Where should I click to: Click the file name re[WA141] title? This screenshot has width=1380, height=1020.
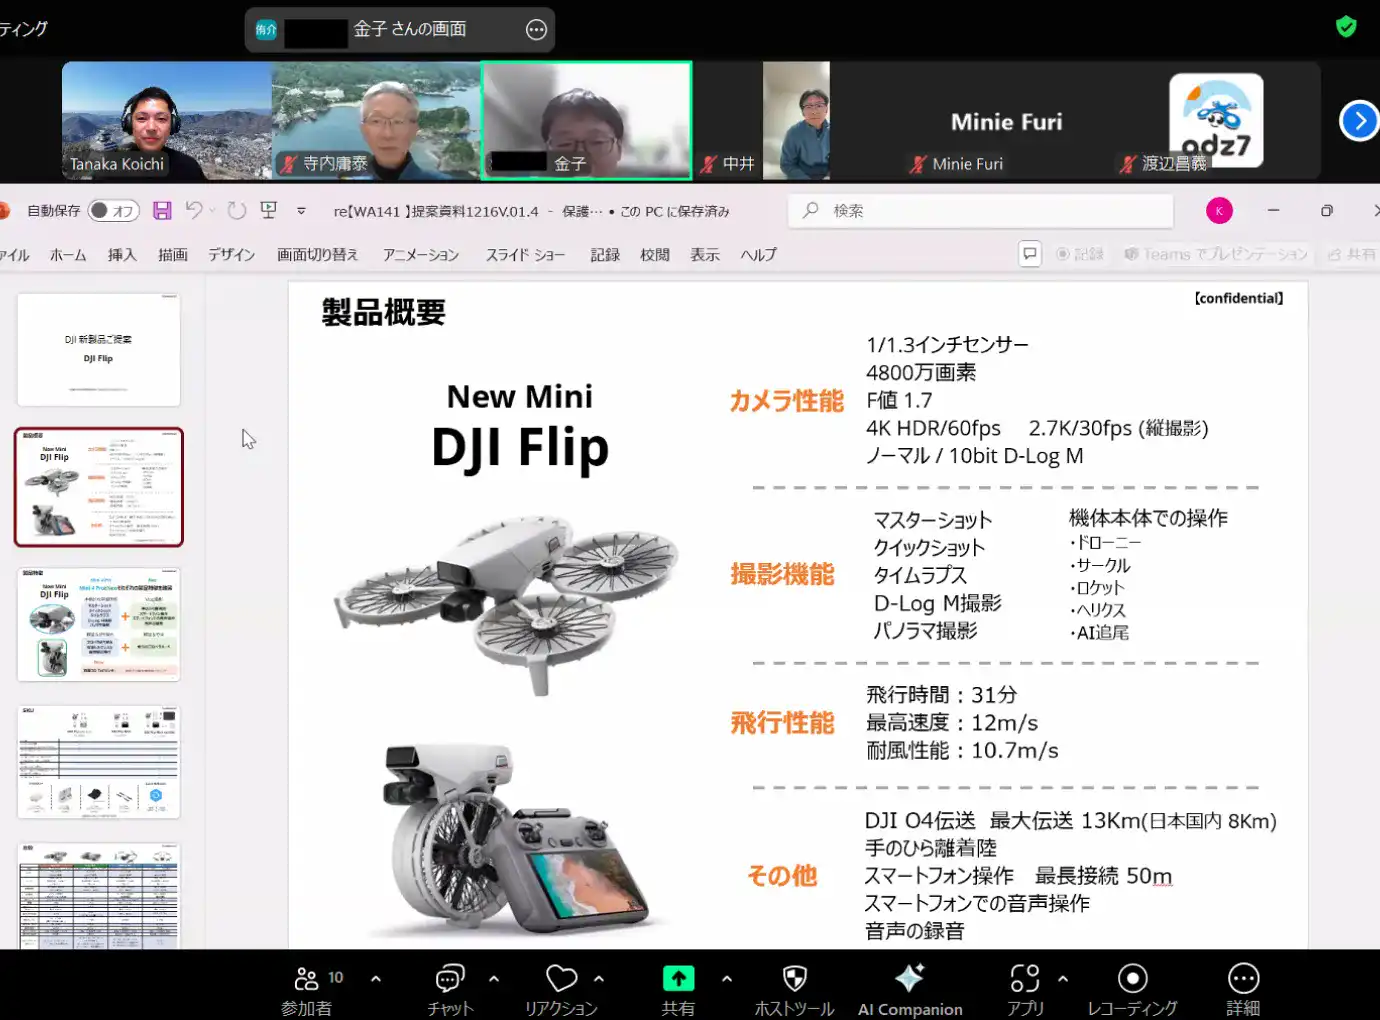pos(436,211)
